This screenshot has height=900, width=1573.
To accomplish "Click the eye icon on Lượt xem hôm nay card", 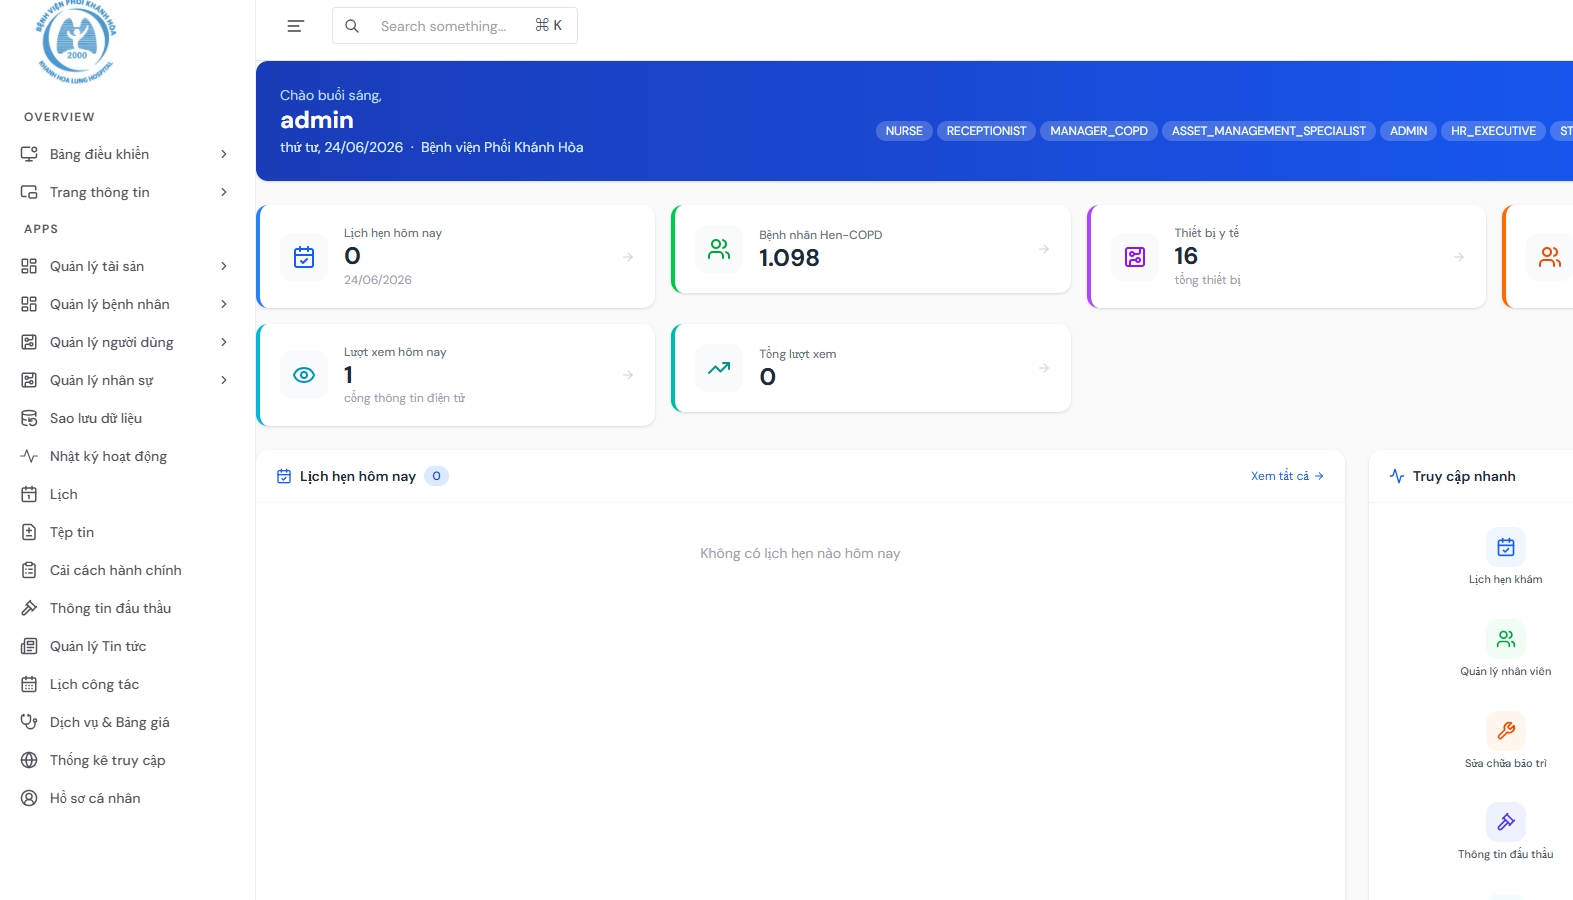I will [x=304, y=375].
